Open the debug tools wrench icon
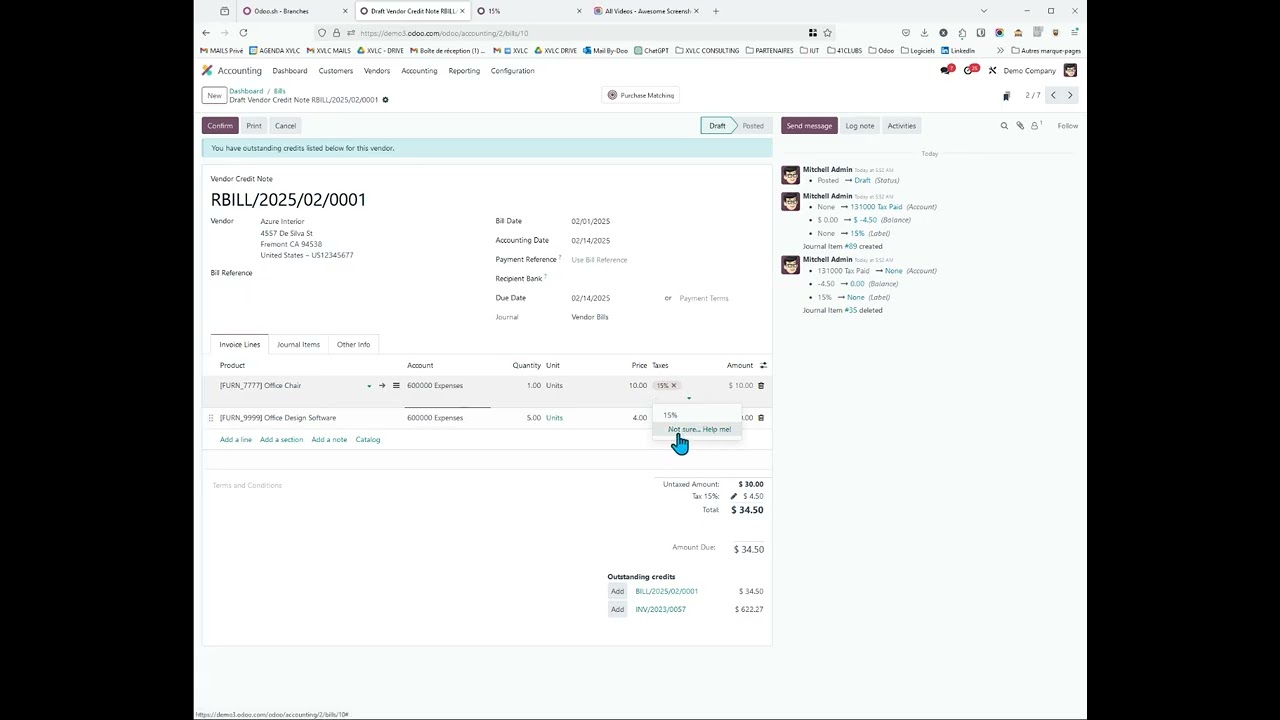This screenshot has width=1280, height=720. tap(992, 71)
